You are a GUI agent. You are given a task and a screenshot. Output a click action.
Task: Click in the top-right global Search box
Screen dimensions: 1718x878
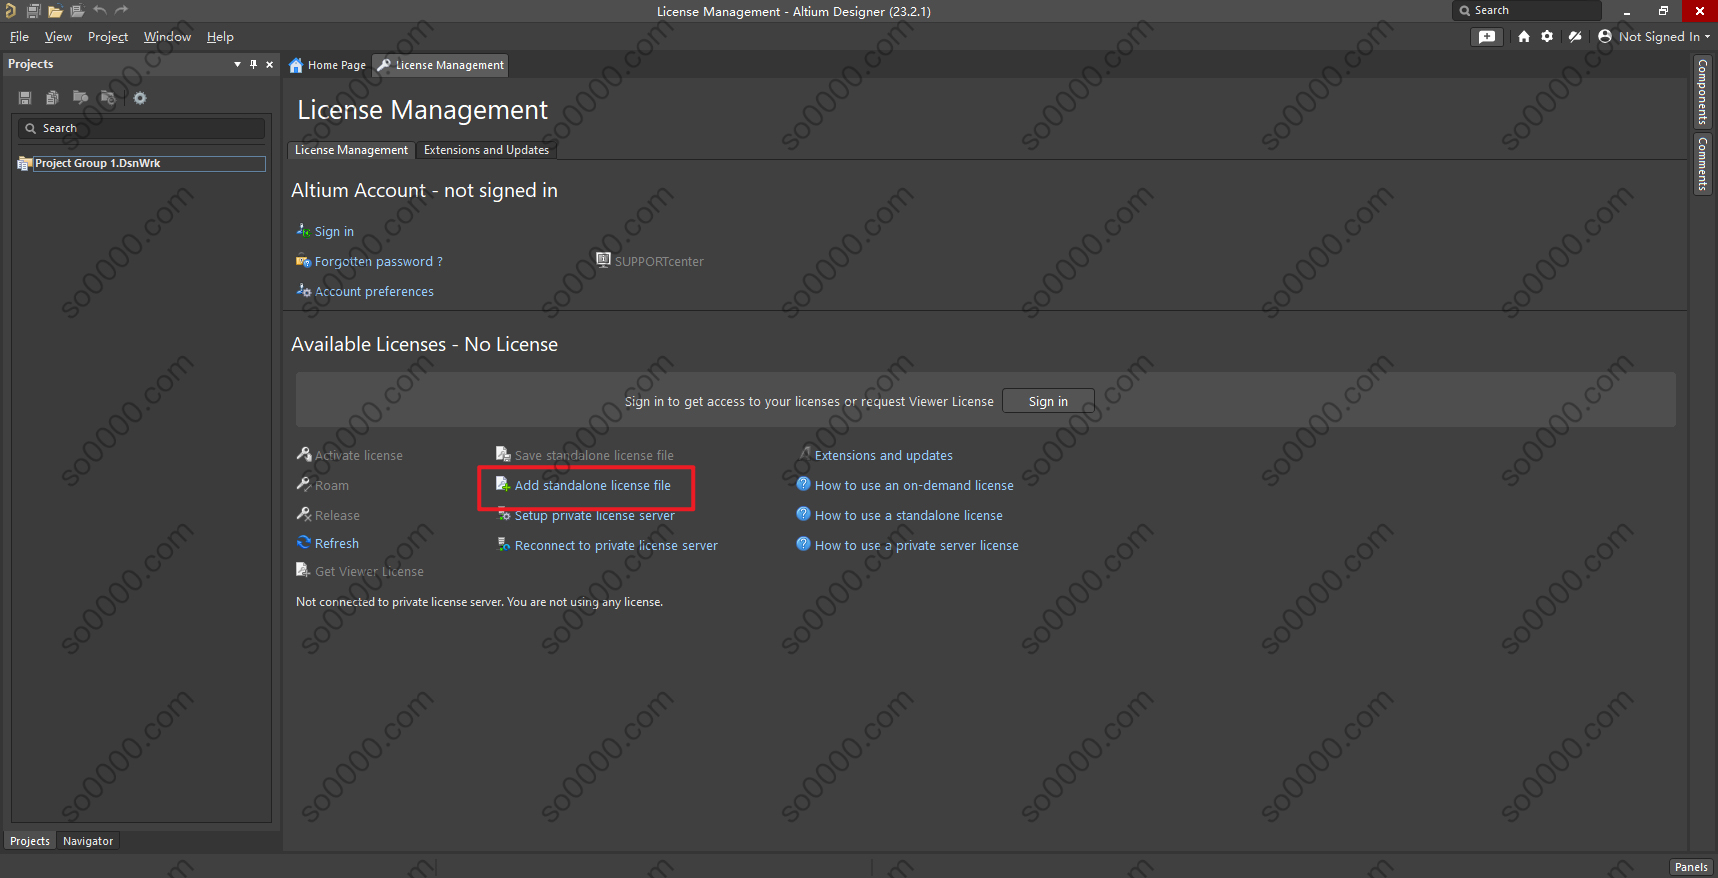pos(1527,10)
